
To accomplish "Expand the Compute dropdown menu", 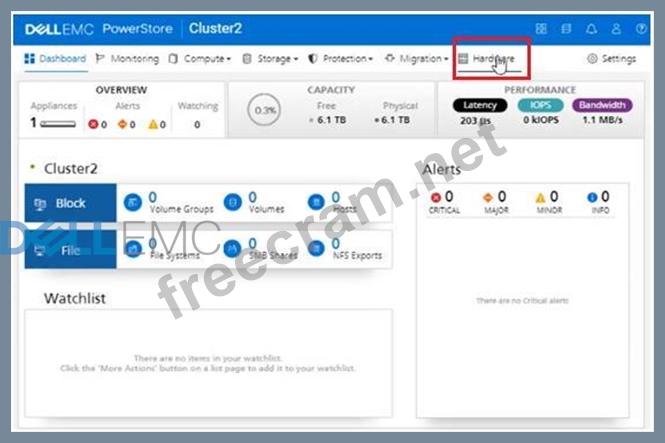I will [203, 59].
